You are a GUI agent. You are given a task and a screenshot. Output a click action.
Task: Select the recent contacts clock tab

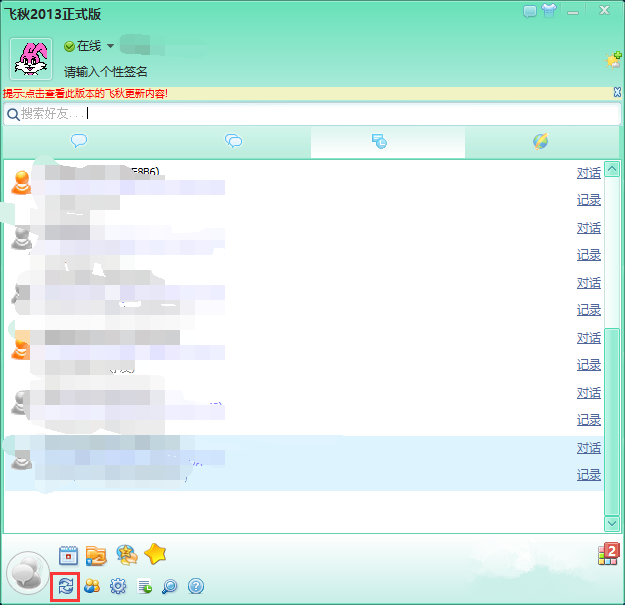click(387, 141)
